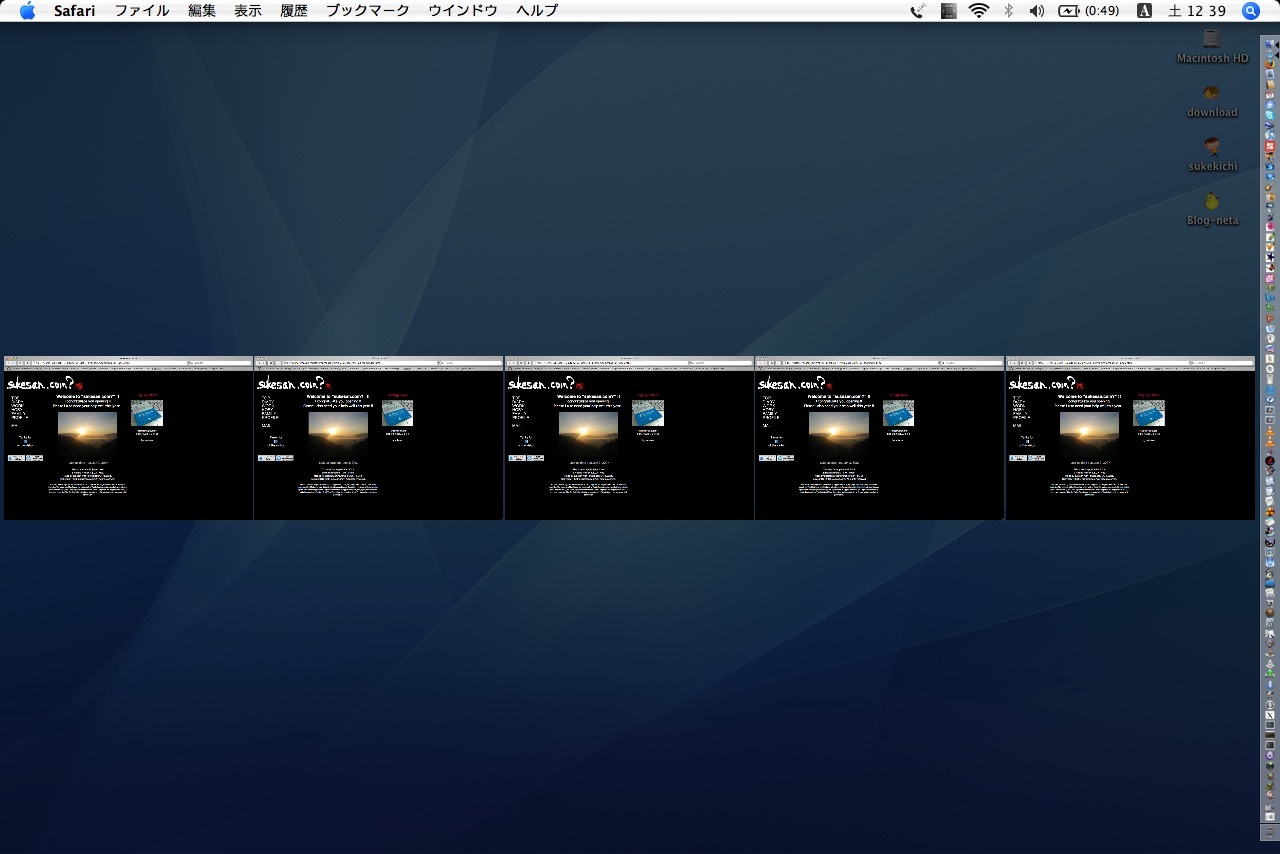Image resolution: width=1280 pixels, height=854 pixels.
Task: Open the input source A menu
Action: click(x=1145, y=11)
